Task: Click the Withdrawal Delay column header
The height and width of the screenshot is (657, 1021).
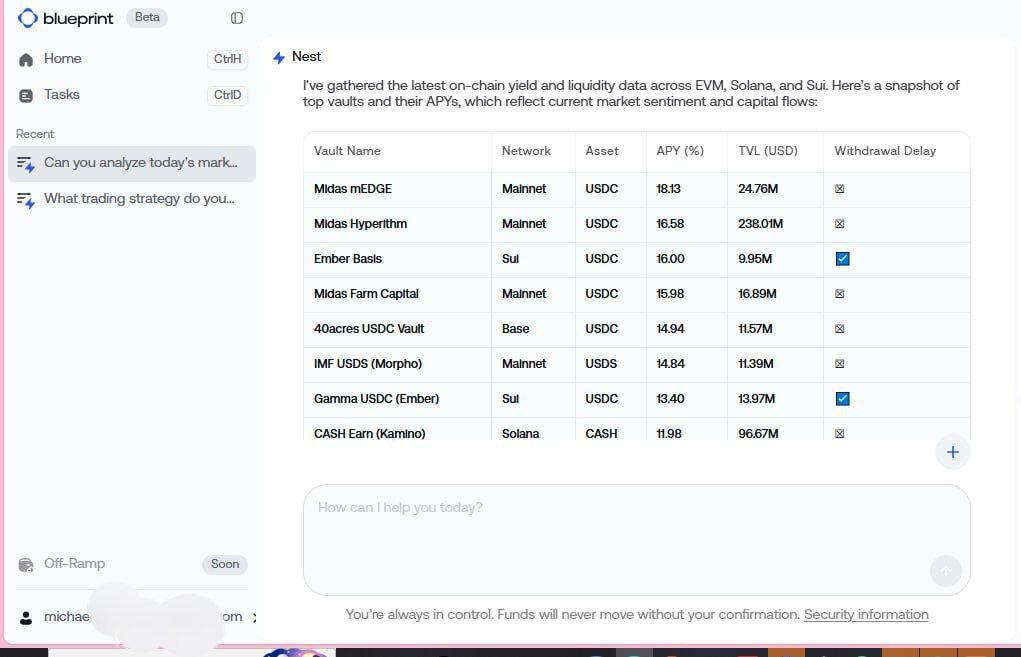Action: coord(885,151)
